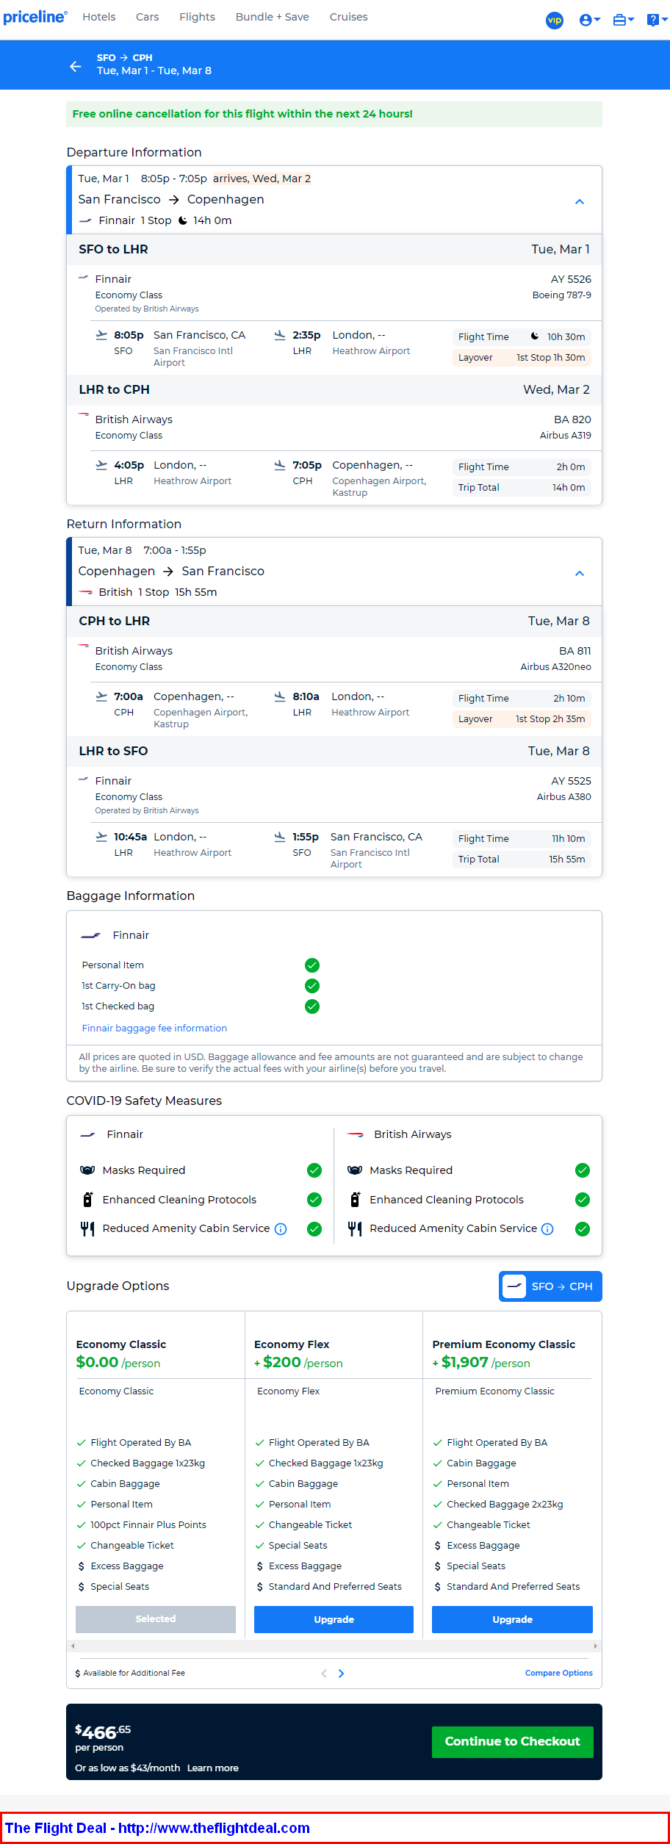The height and width of the screenshot is (1844, 670).
Task: Click the 1st Checked bag checkmark
Action: (x=312, y=1006)
